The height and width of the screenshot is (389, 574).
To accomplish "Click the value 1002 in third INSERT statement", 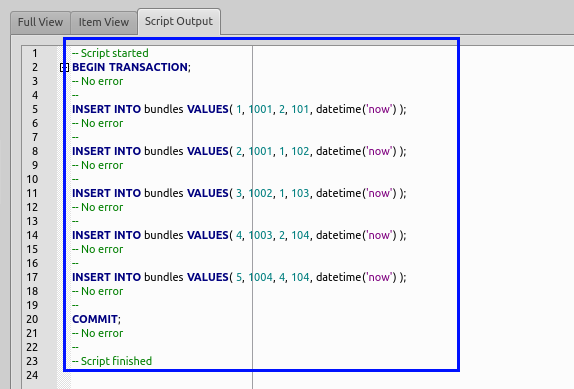I will [261, 193].
